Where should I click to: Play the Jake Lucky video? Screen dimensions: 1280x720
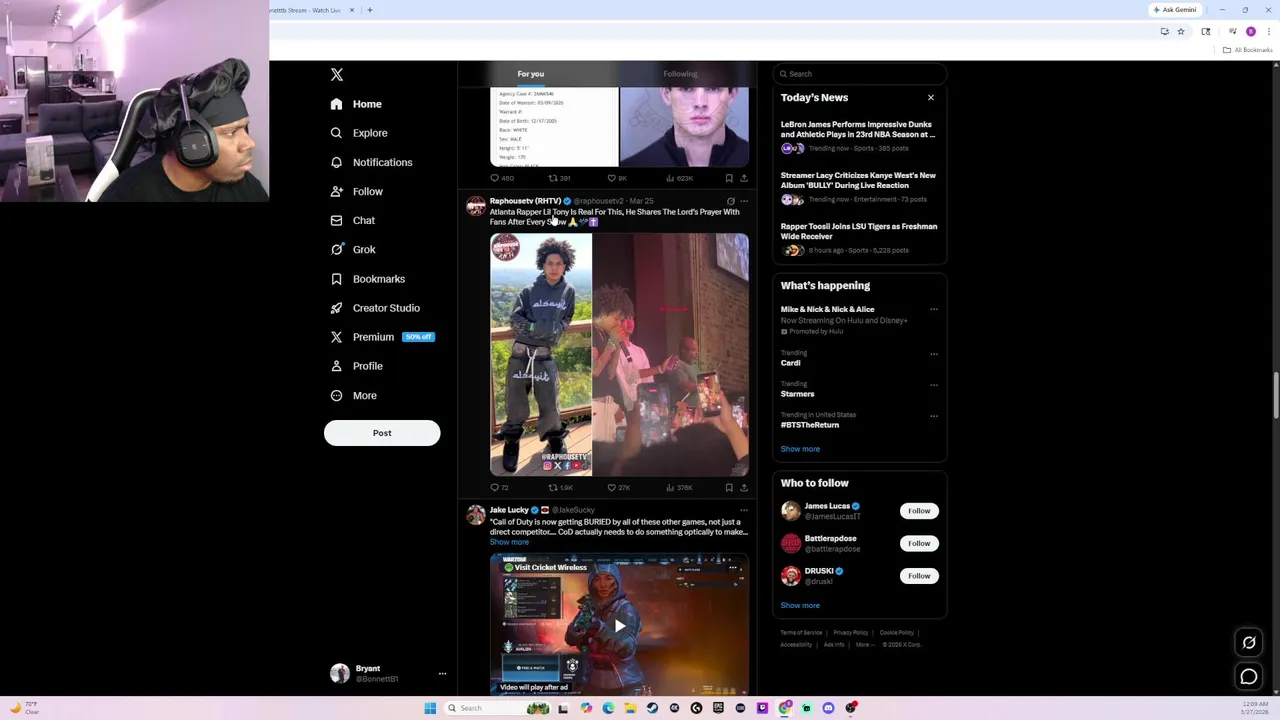click(x=619, y=626)
